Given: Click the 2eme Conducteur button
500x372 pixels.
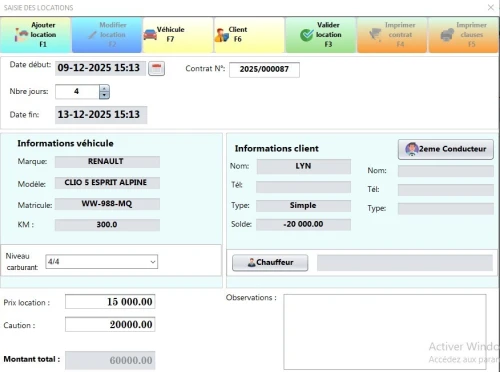Looking at the screenshot, I should tap(446, 149).
